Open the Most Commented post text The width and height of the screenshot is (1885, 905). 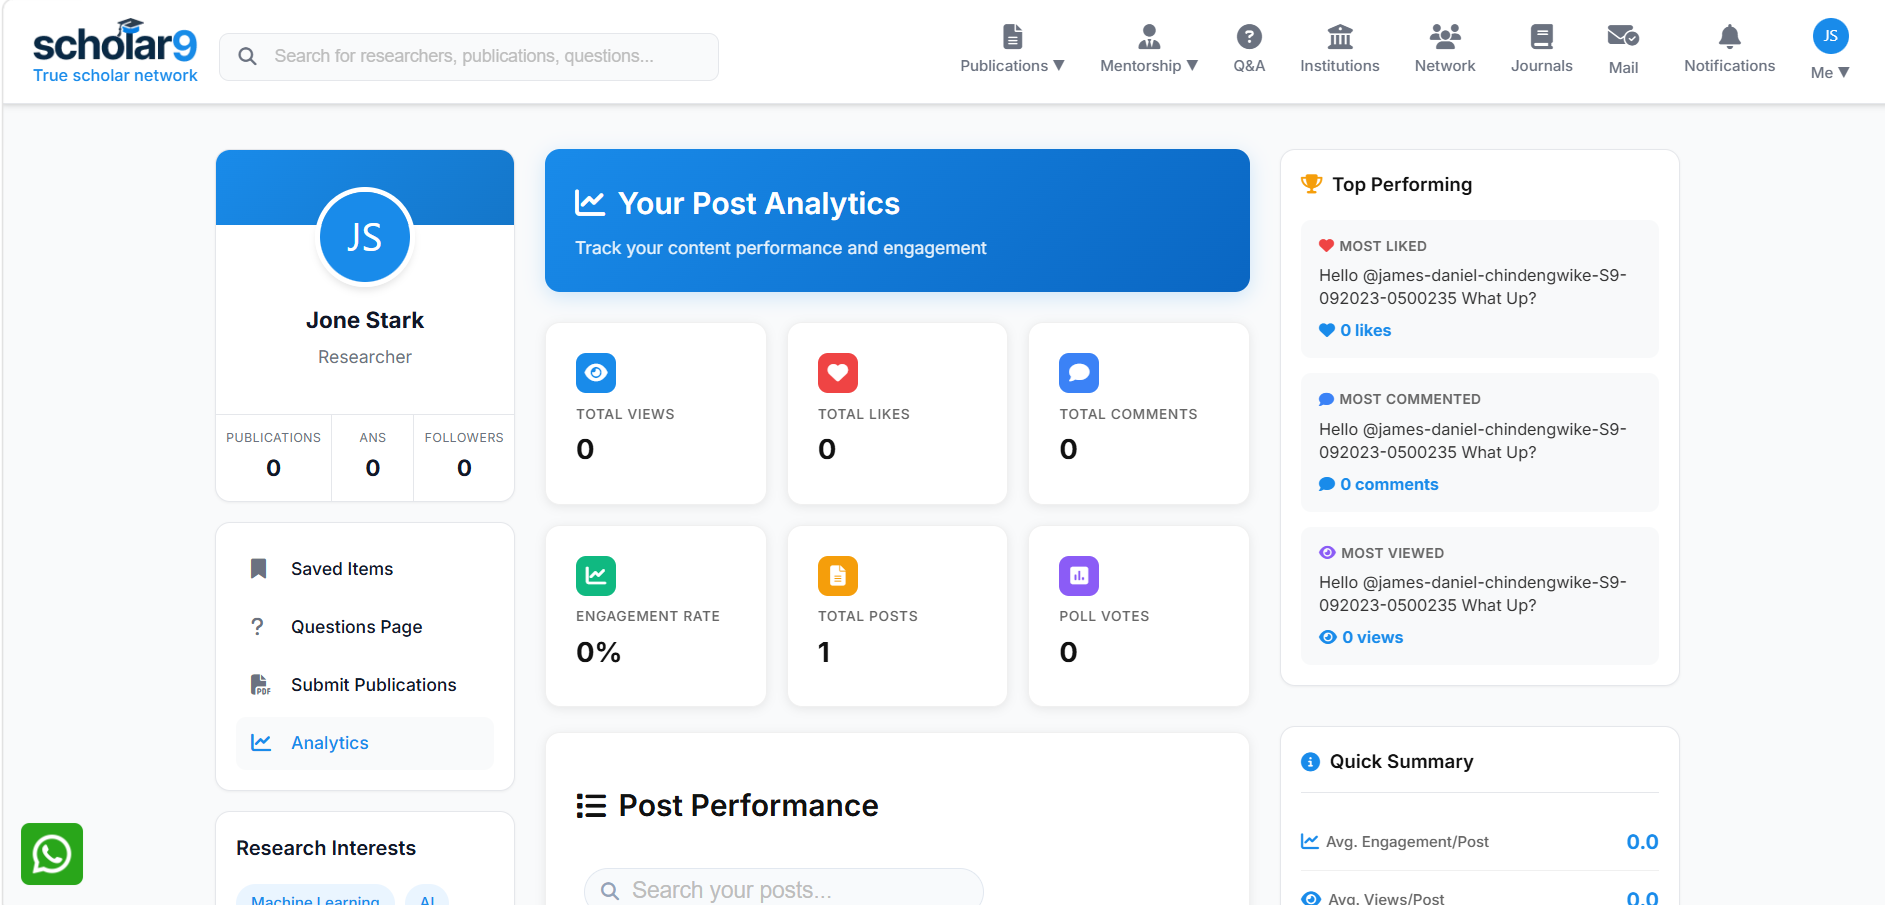[1472, 441]
